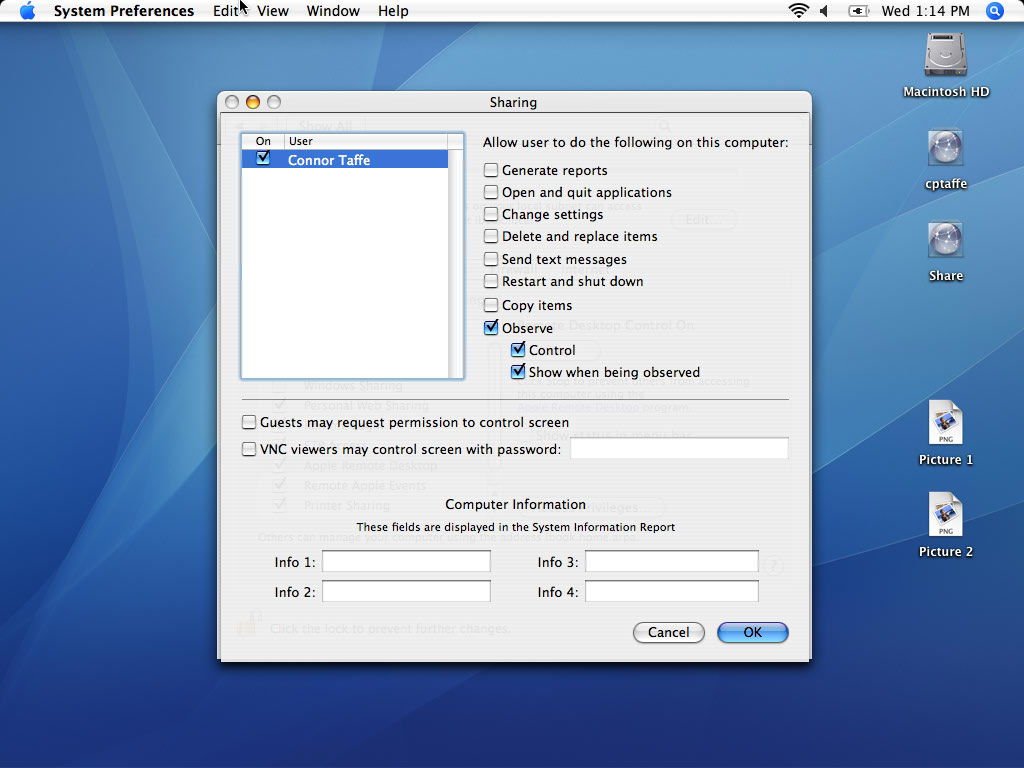Click the Wi-Fi status icon

[x=798, y=10]
